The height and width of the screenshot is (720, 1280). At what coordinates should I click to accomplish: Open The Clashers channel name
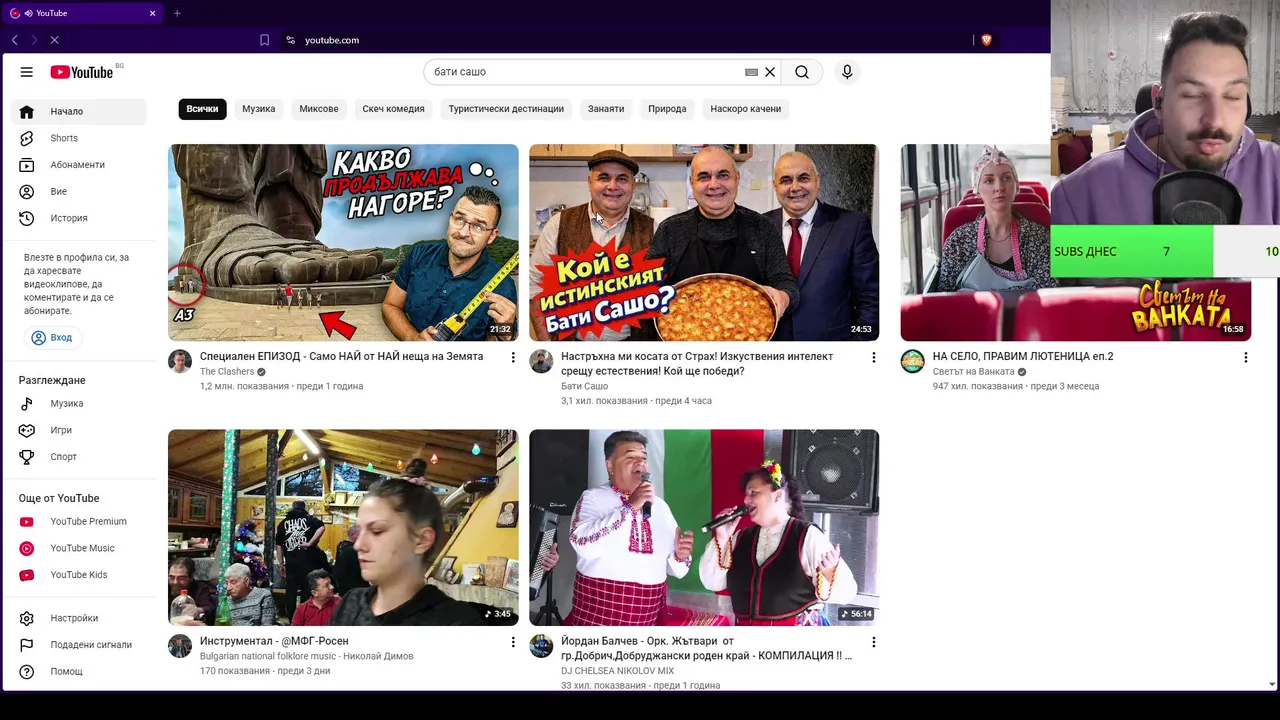point(227,372)
